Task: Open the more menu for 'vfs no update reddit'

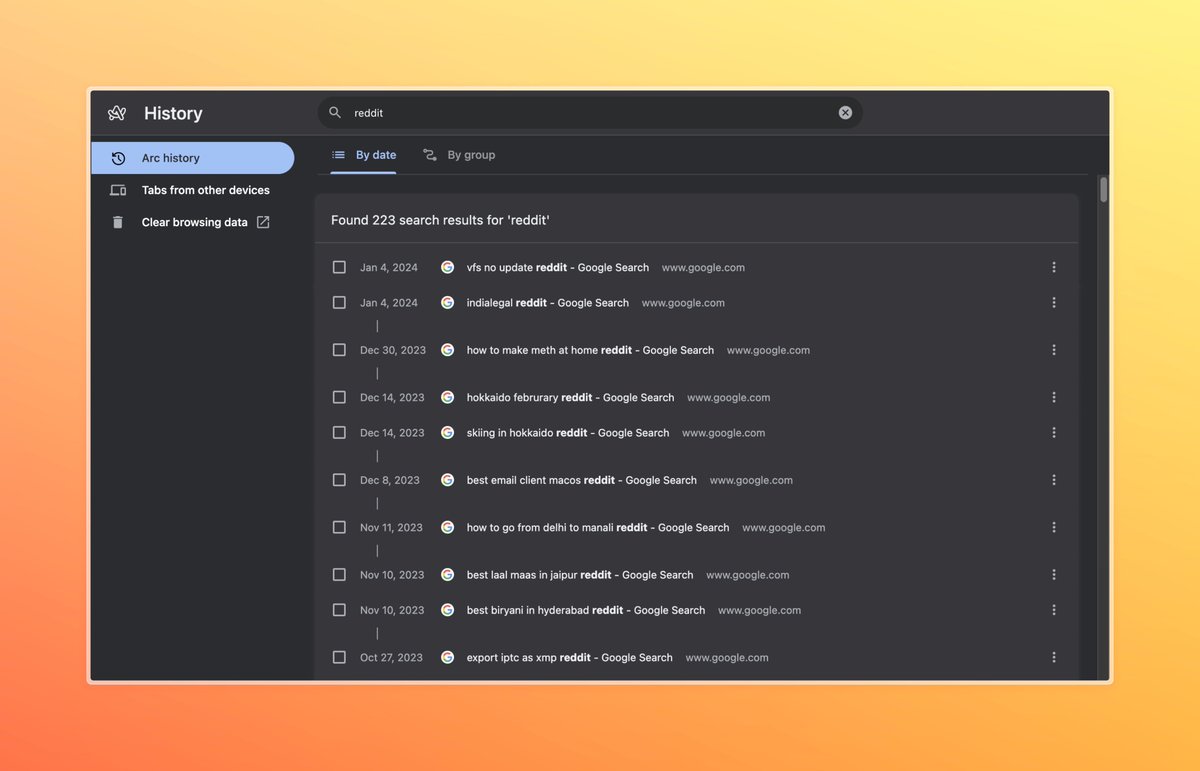Action: pyautogui.click(x=1054, y=267)
